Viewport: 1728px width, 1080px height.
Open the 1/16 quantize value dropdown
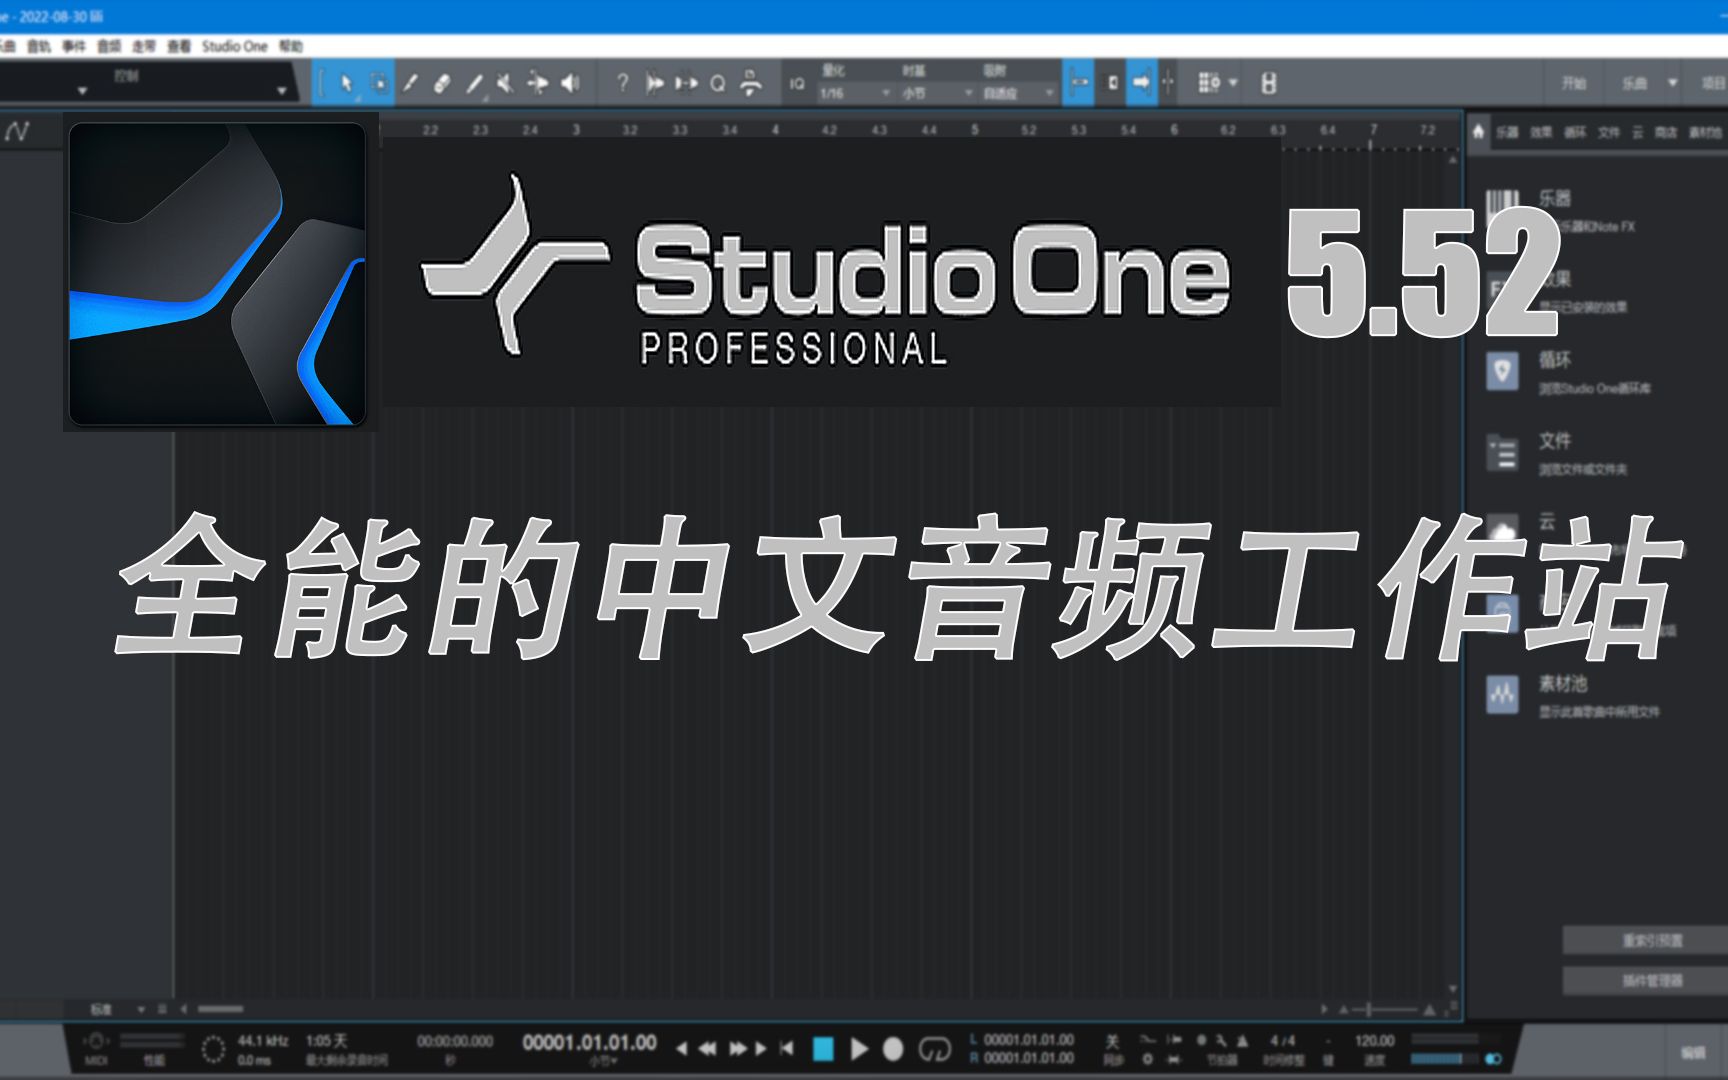click(x=854, y=93)
